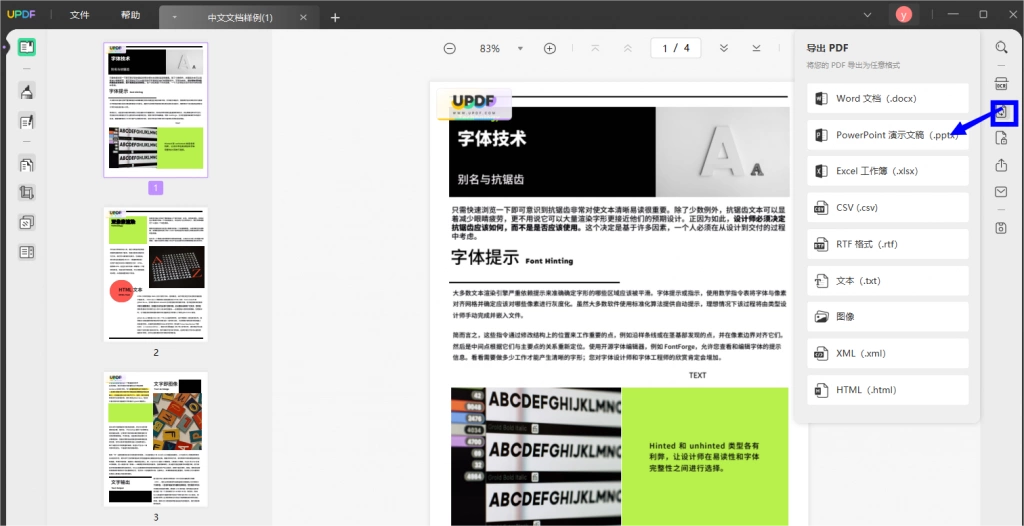Open the 帮助 menu
Image resolution: width=1024 pixels, height=526 pixels.
(x=131, y=15)
